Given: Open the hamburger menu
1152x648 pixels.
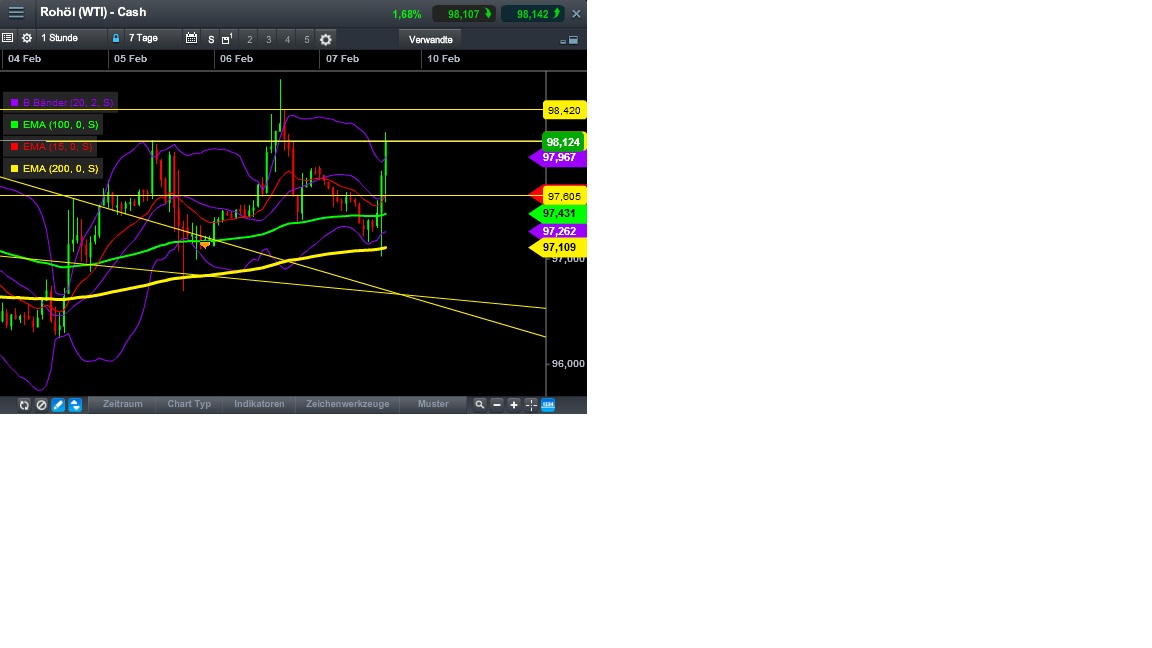Looking at the screenshot, I should click(15, 12).
